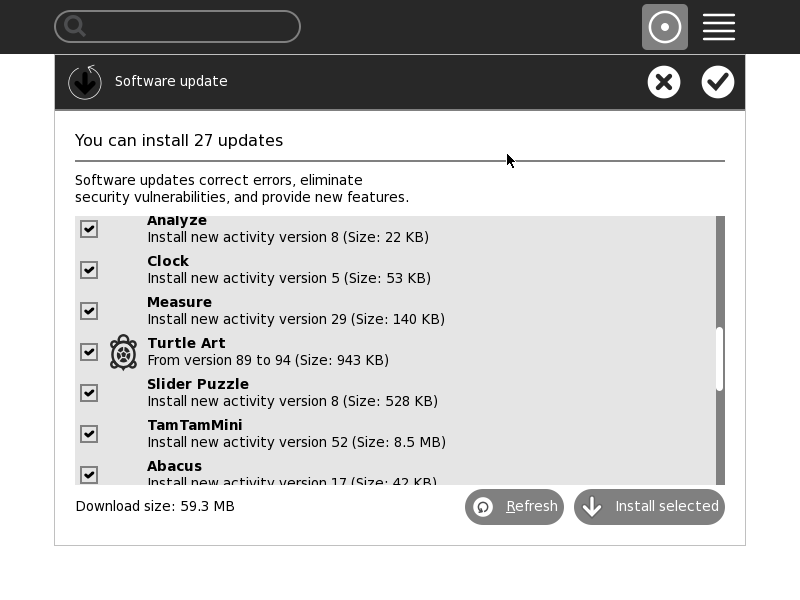Click the circular arrow icon on Refresh
Image resolution: width=800 pixels, height=600 pixels.
[484, 507]
